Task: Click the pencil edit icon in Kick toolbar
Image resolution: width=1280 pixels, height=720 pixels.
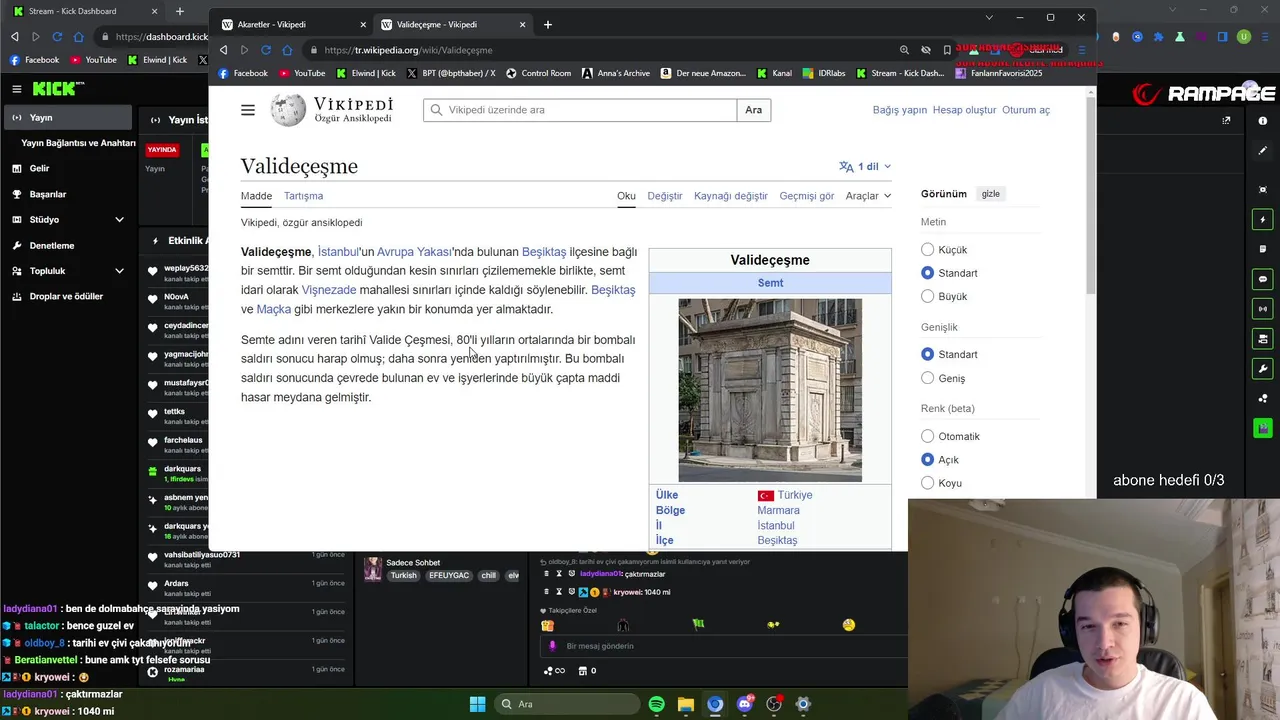Action: pyautogui.click(x=1263, y=151)
